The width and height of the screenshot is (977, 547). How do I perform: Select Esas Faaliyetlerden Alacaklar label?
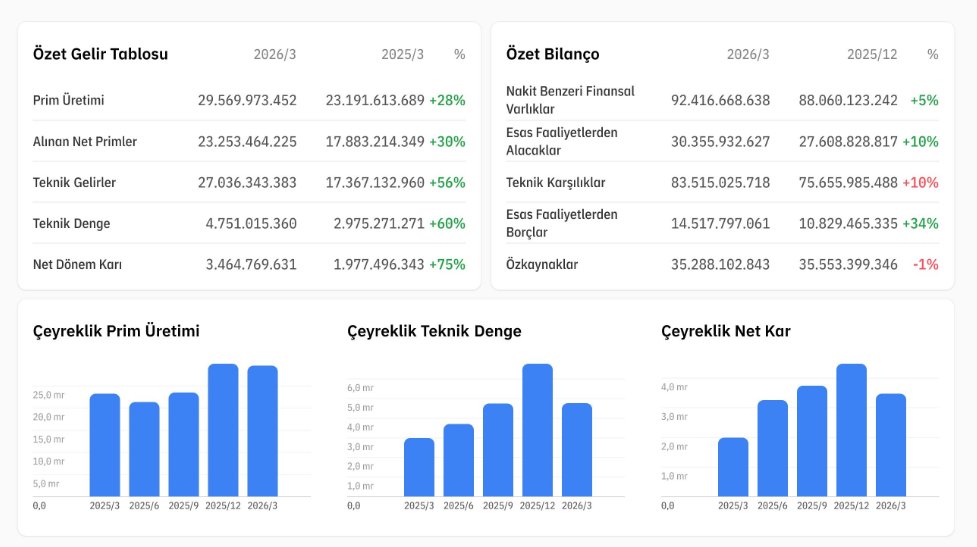click(561, 141)
